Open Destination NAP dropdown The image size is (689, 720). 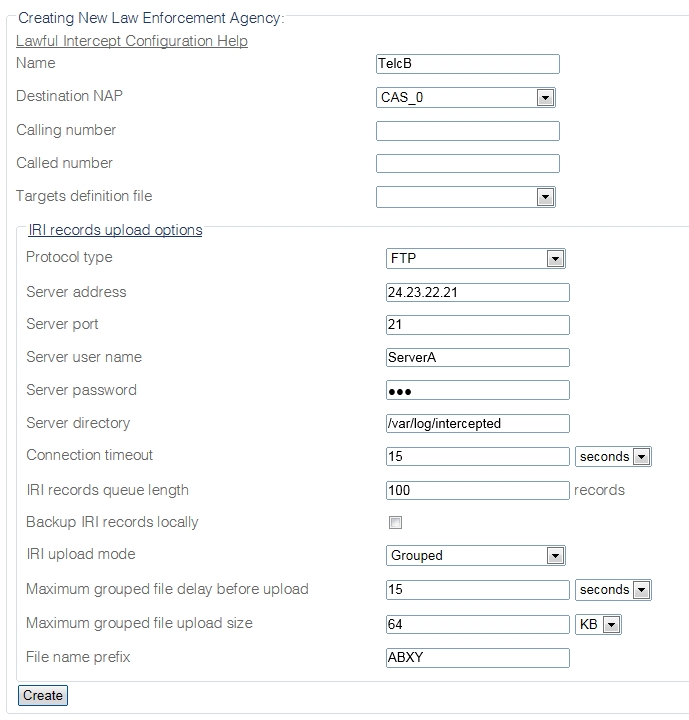(x=465, y=97)
